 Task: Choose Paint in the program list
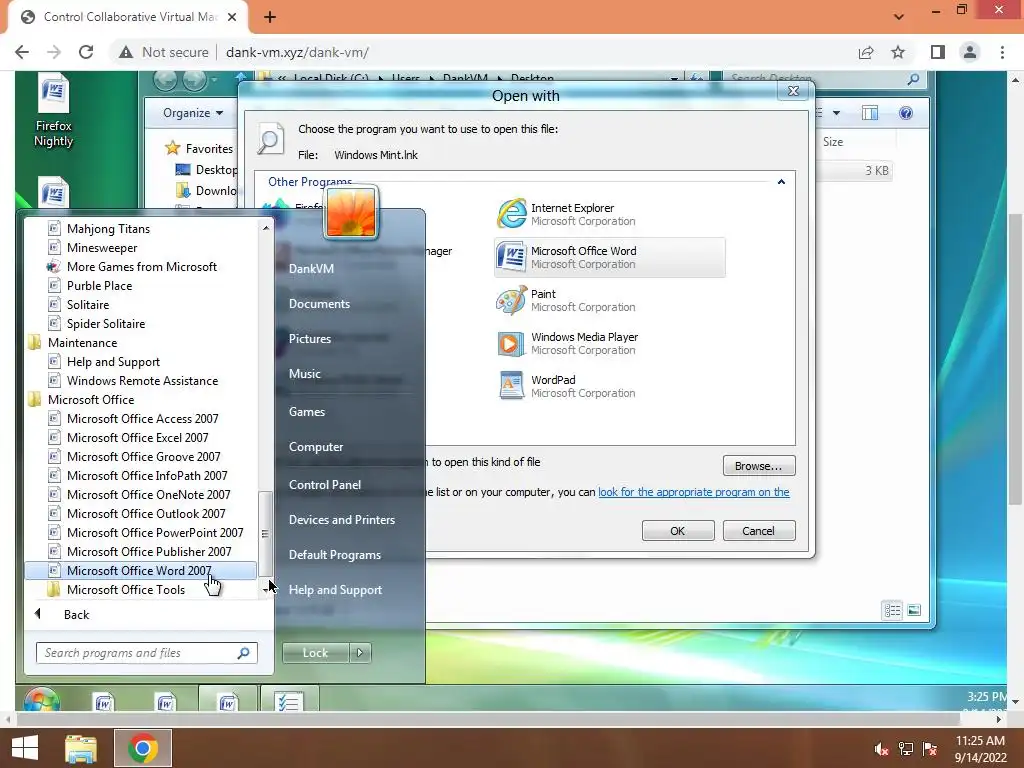click(x=566, y=300)
